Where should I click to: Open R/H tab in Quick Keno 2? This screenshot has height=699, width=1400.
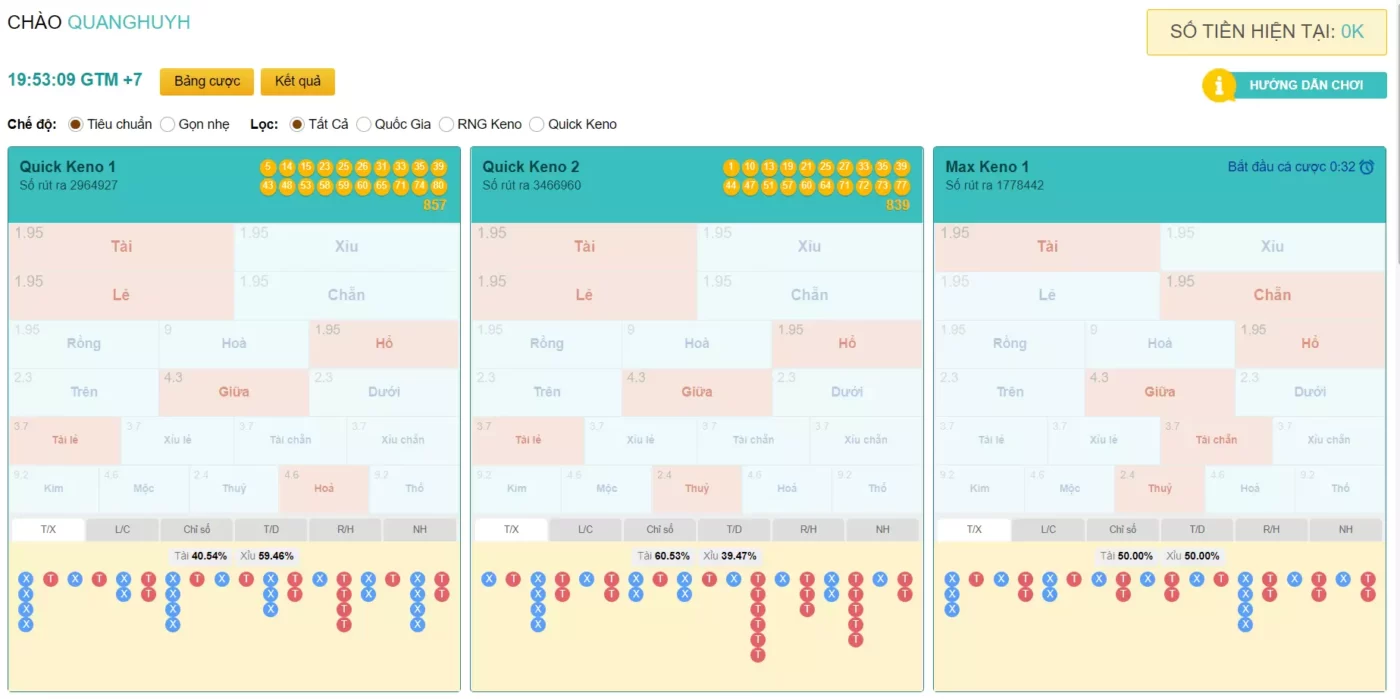[x=808, y=529]
